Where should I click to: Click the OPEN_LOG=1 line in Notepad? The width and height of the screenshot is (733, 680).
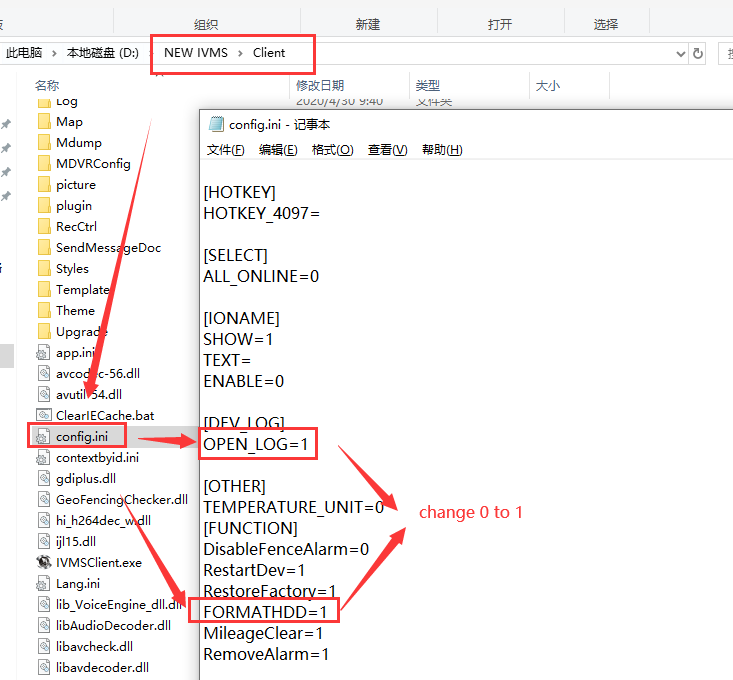tap(256, 444)
